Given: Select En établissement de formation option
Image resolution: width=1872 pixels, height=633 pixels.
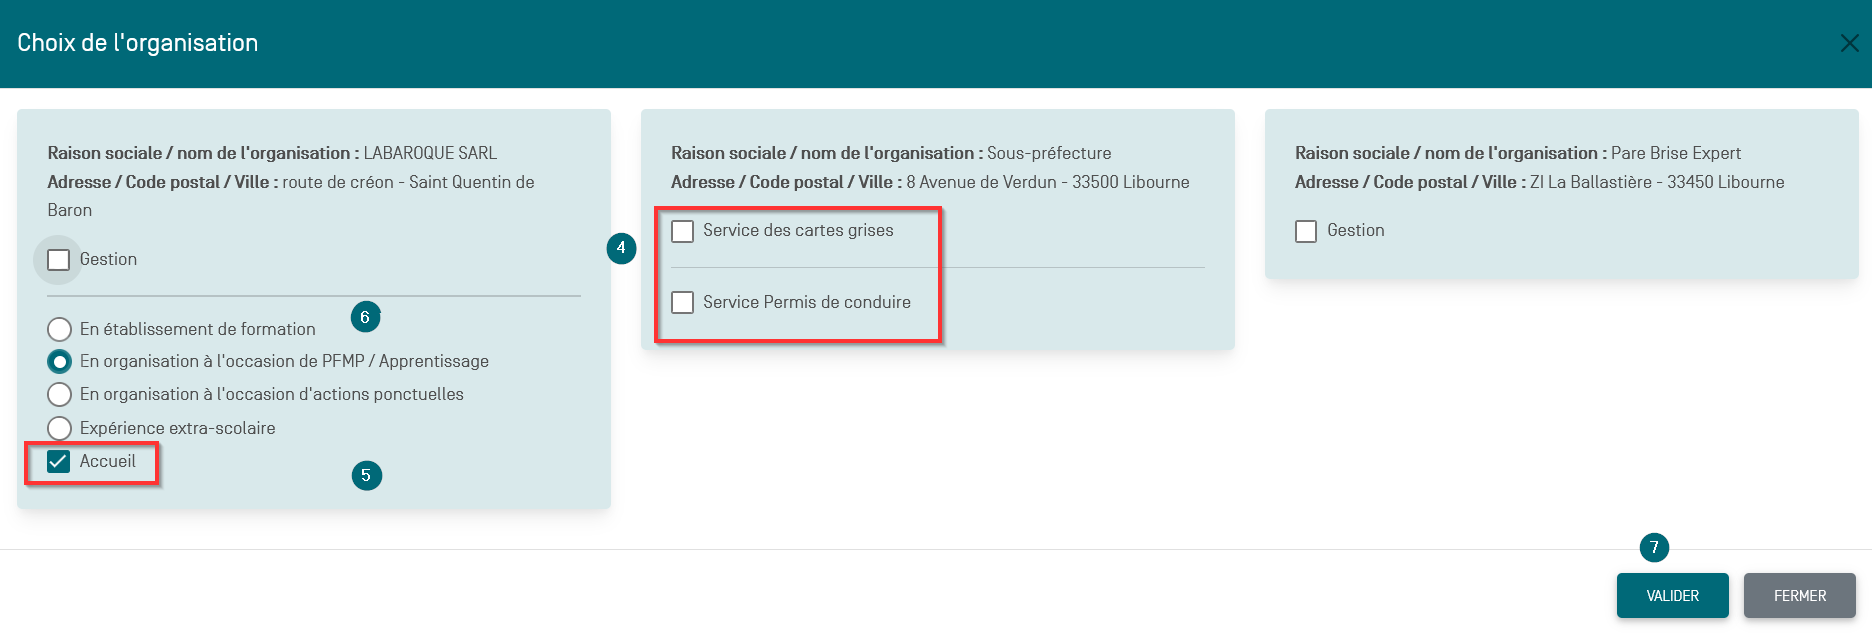Looking at the screenshot, I should 60,329.
